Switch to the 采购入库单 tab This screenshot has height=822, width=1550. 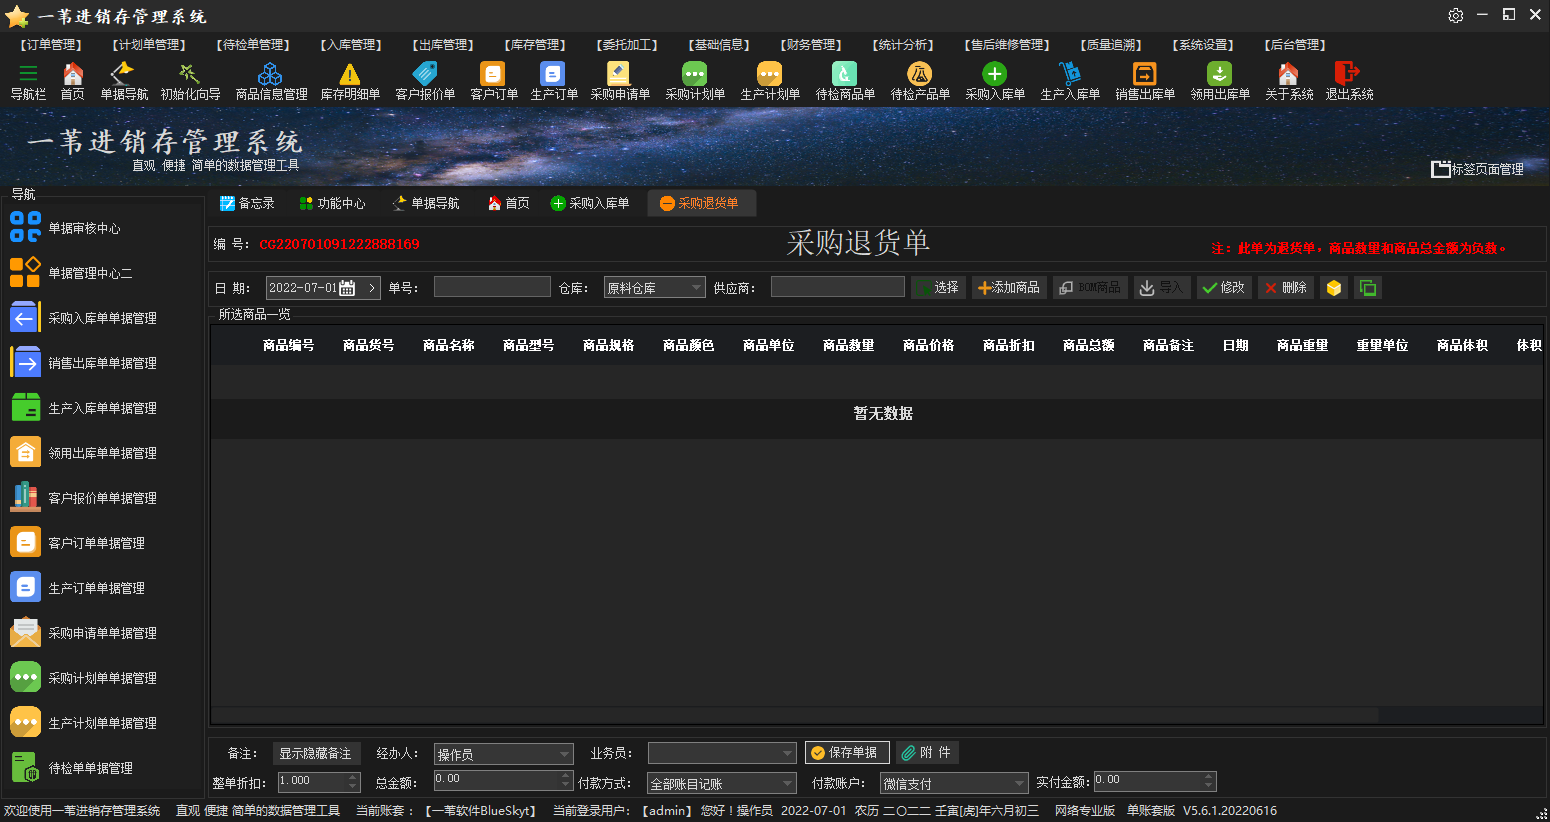click(x=590, y=203)
